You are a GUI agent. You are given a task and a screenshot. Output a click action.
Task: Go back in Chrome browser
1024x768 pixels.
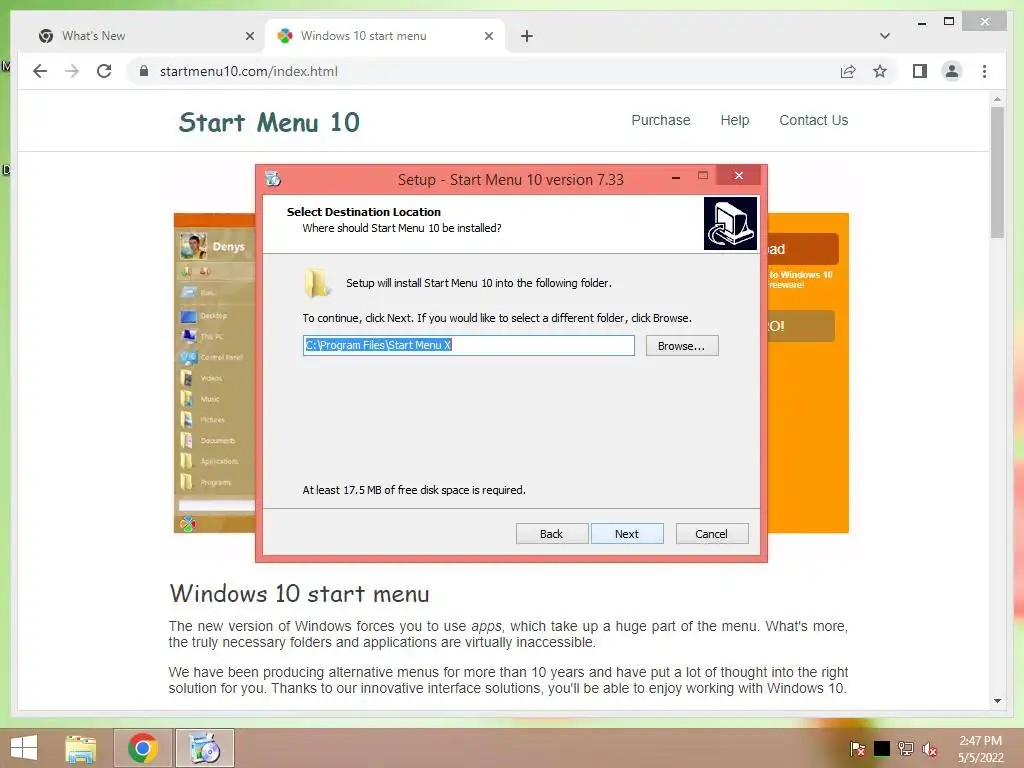pyautogui.click(x=40, y=71)
